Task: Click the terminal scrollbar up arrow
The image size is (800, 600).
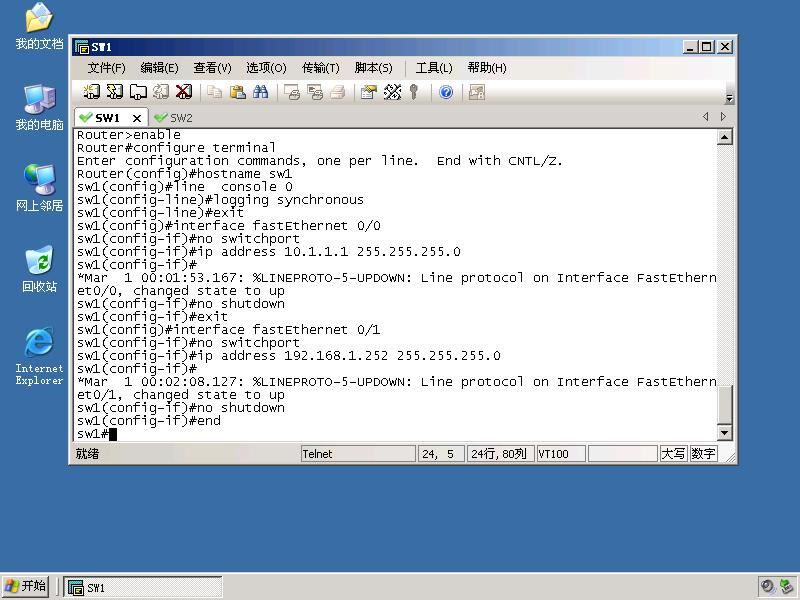Action: (725, 137)
